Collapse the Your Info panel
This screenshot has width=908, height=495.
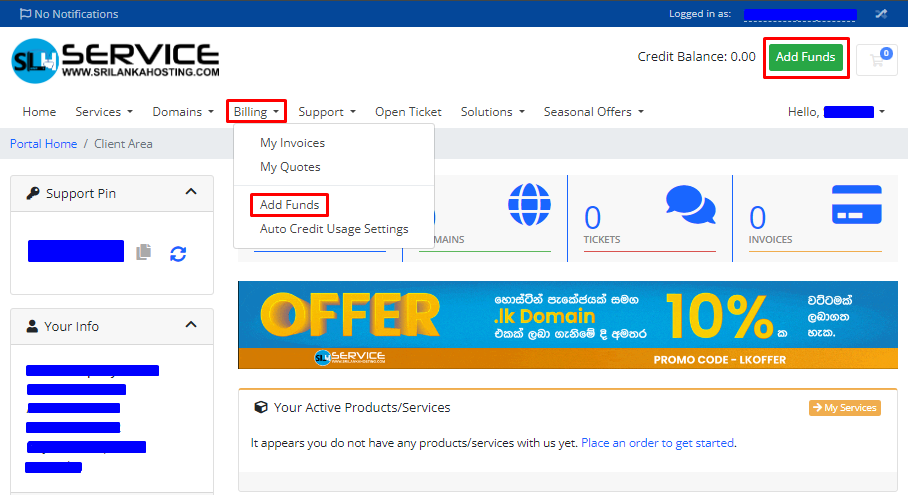pos(191,325)
